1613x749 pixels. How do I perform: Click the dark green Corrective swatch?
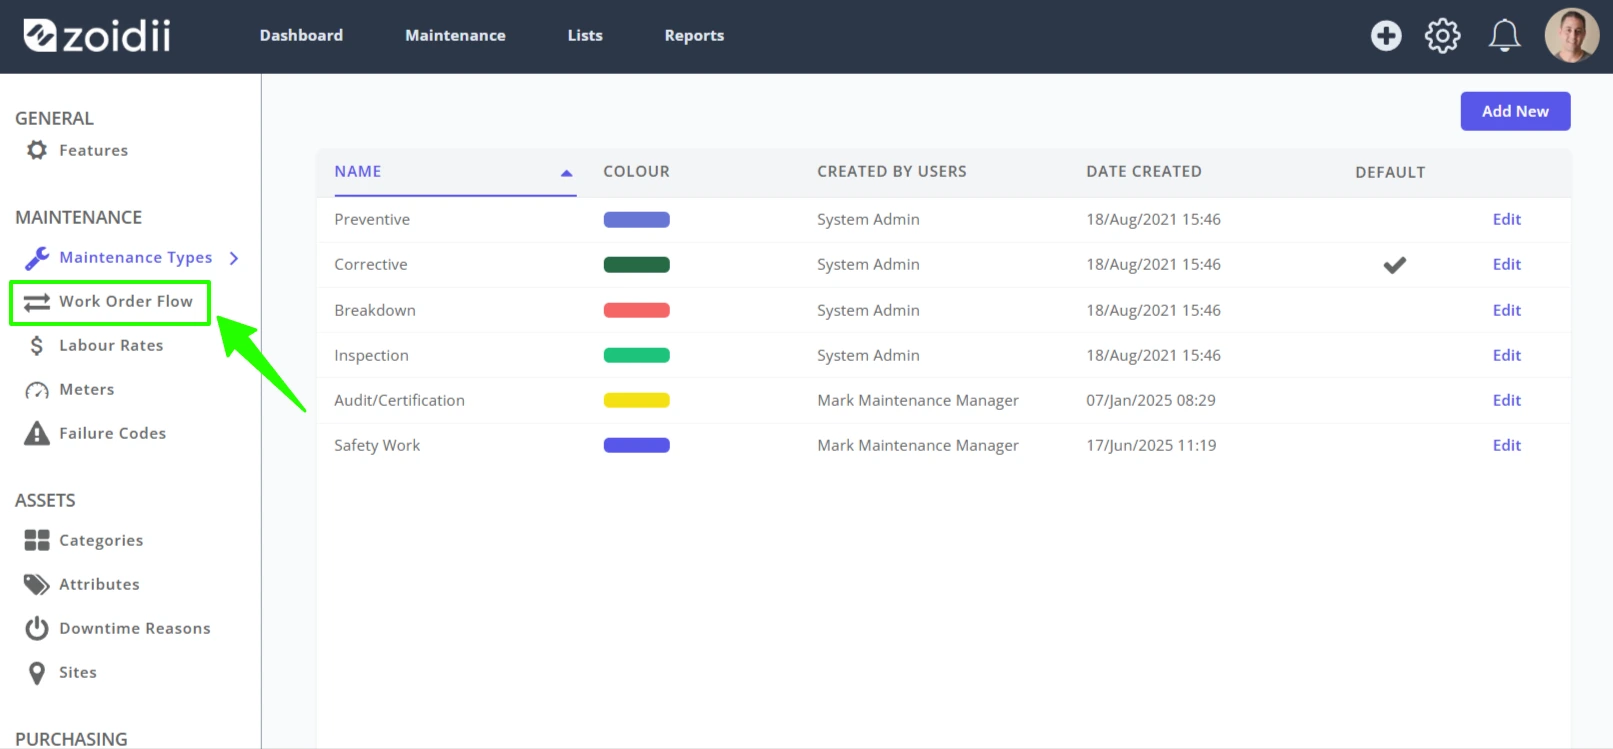point(636,265)
